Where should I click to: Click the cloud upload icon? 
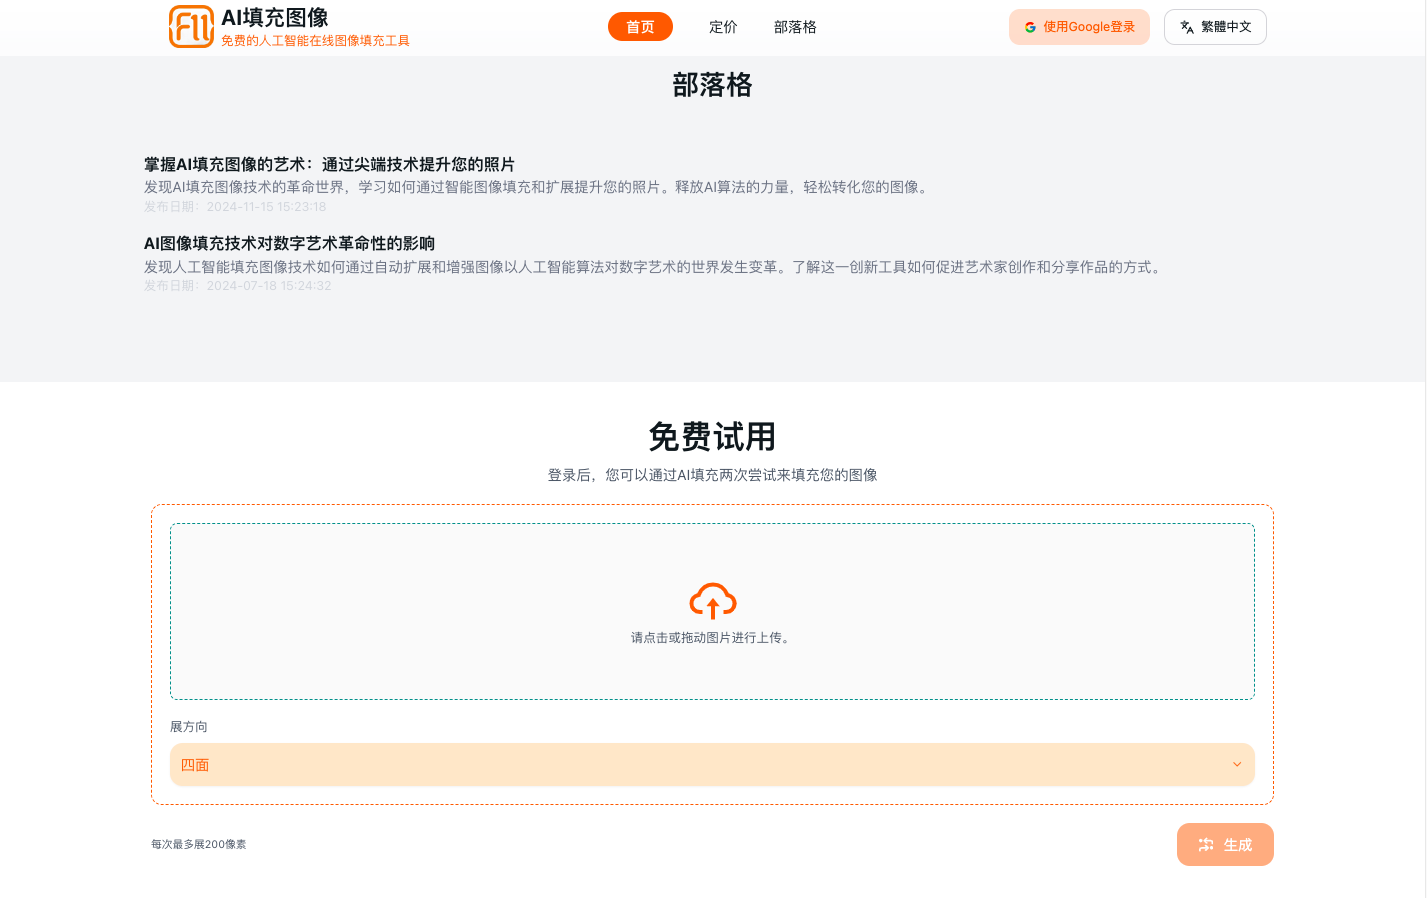pyautogui.click(x=712, y=599)
